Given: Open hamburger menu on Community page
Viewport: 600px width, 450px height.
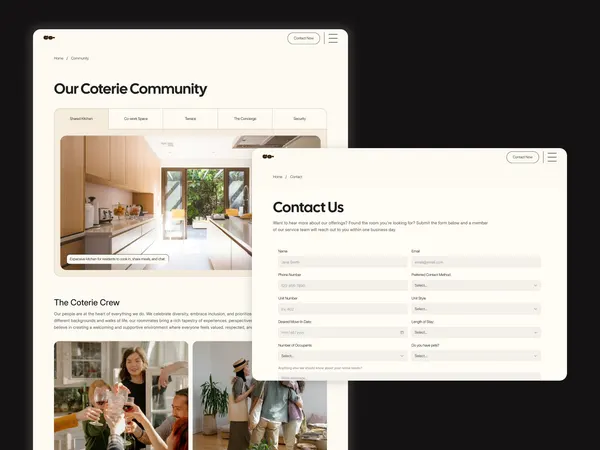Looking at the screenshot, I should pyautogui.click(x=333, y=38).
